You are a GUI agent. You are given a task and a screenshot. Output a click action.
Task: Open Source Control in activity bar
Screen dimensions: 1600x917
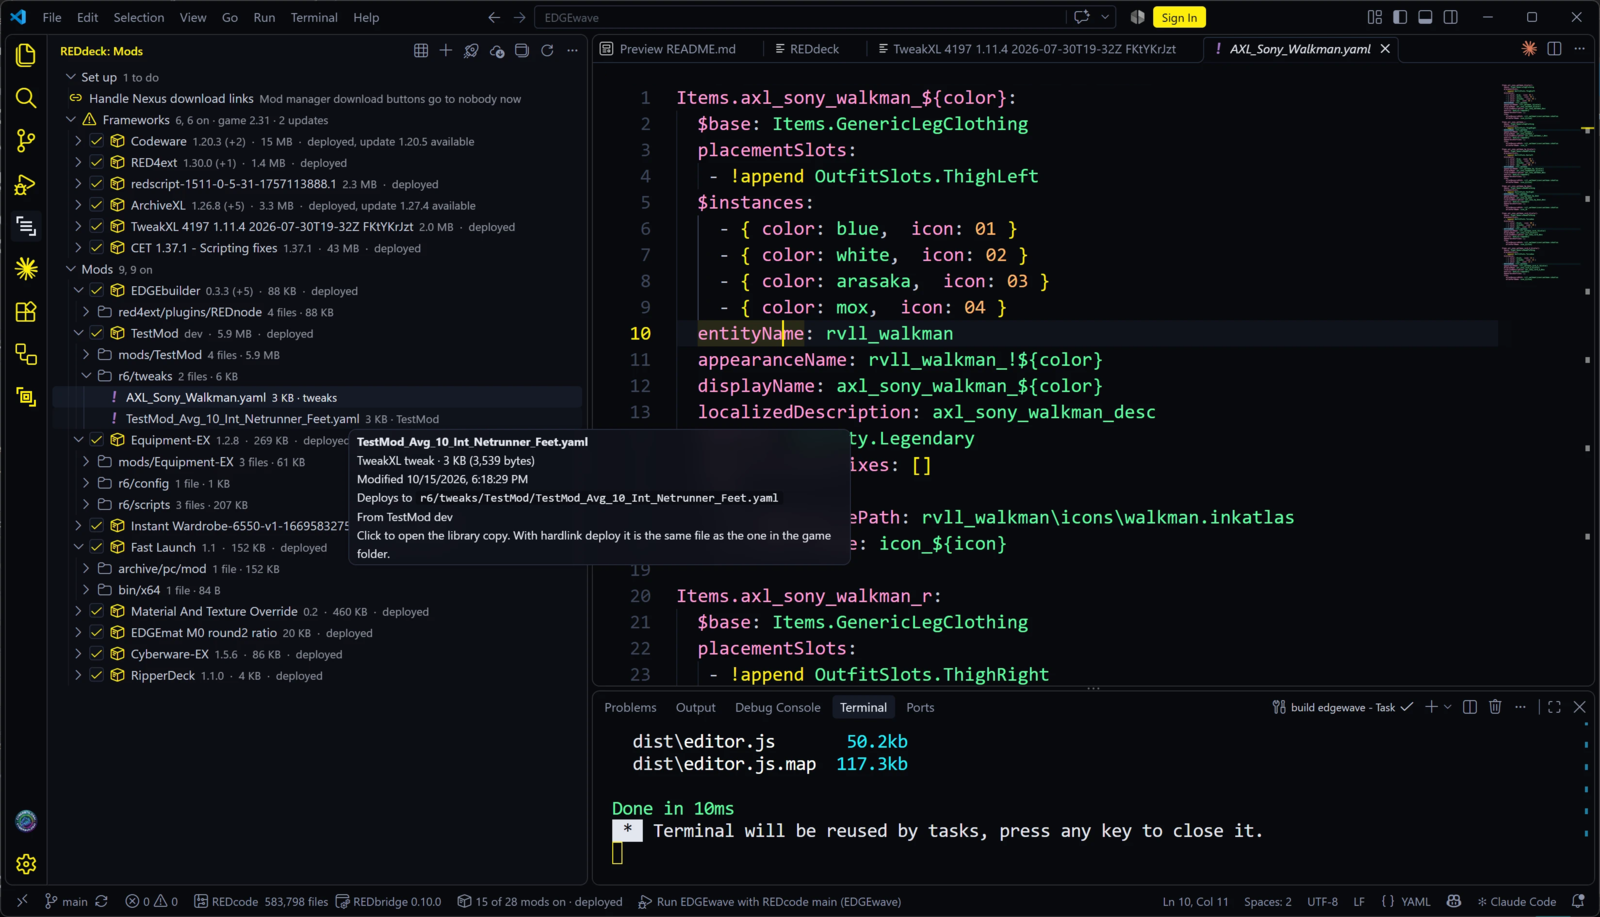click(x=26, y=141)
